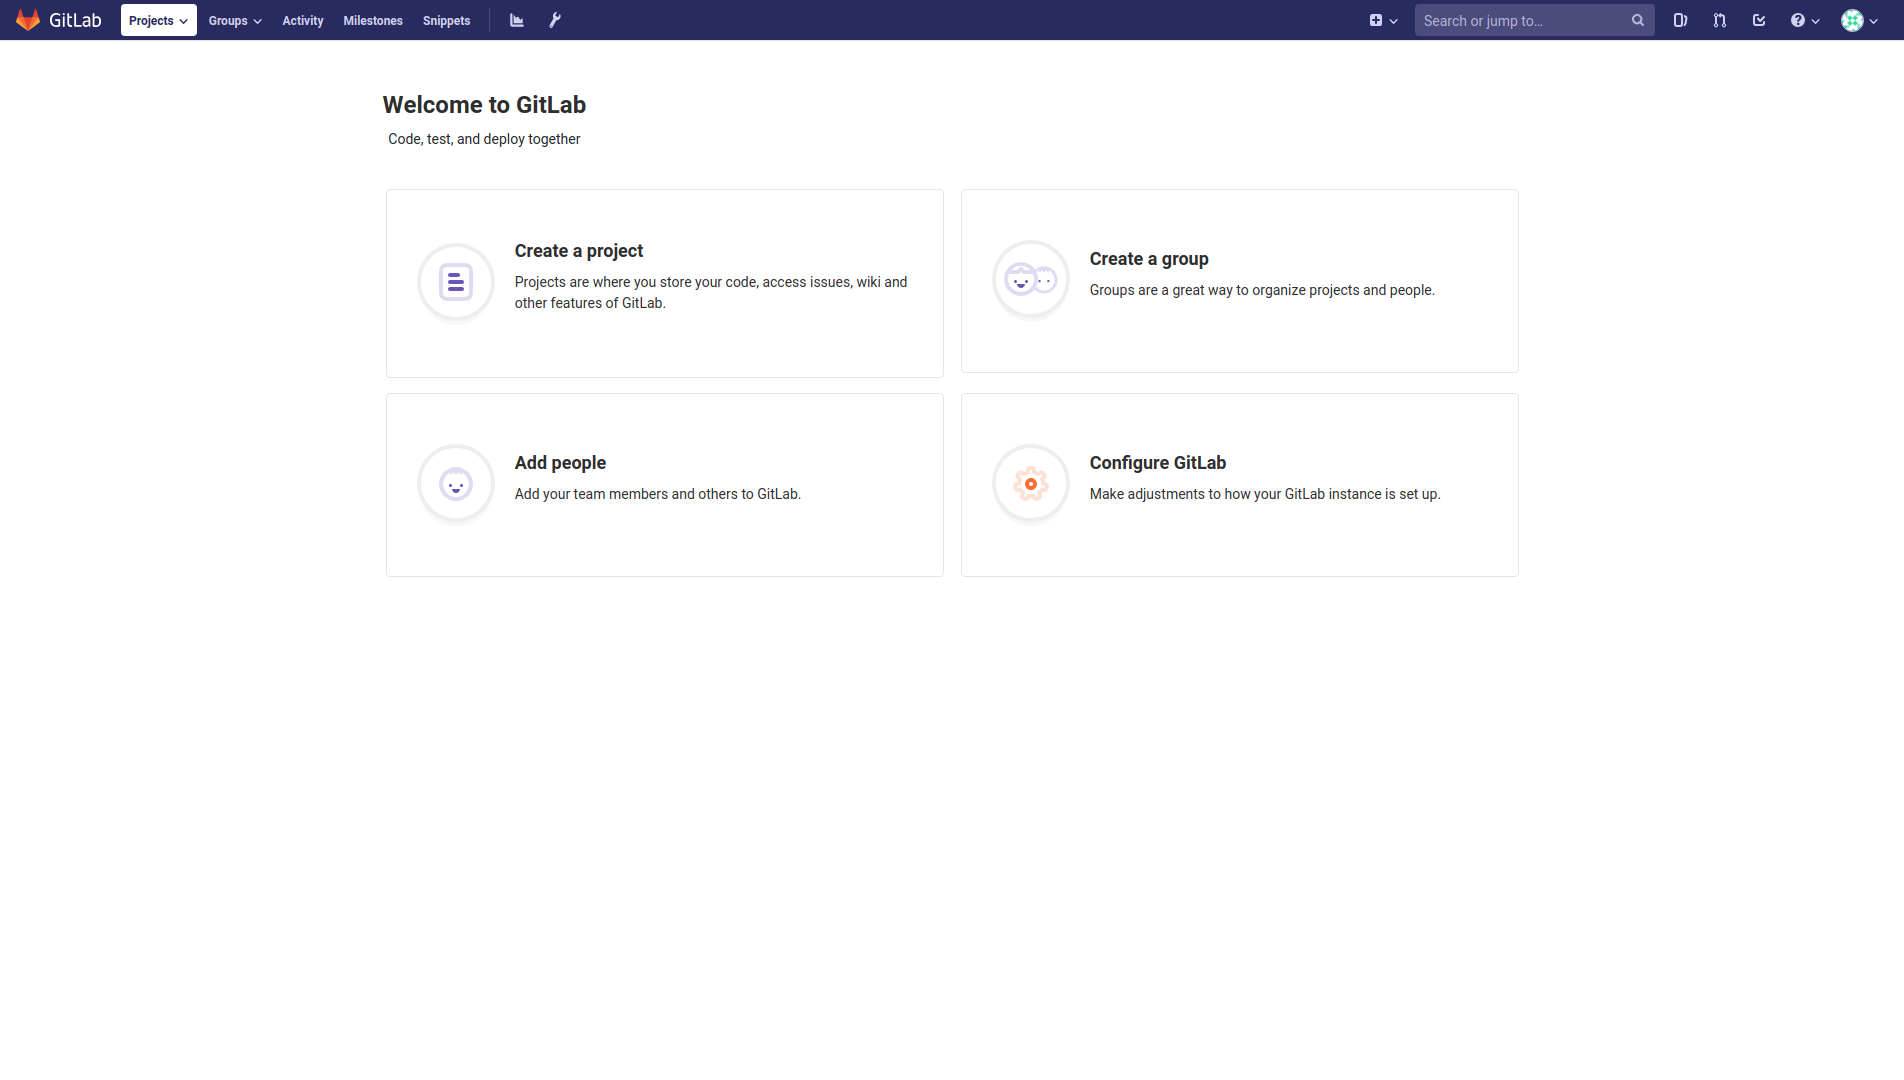Viewport: 1904px width, 1080px height.
Task: Click the GitLab fox logo
Action: pos(28,20)
